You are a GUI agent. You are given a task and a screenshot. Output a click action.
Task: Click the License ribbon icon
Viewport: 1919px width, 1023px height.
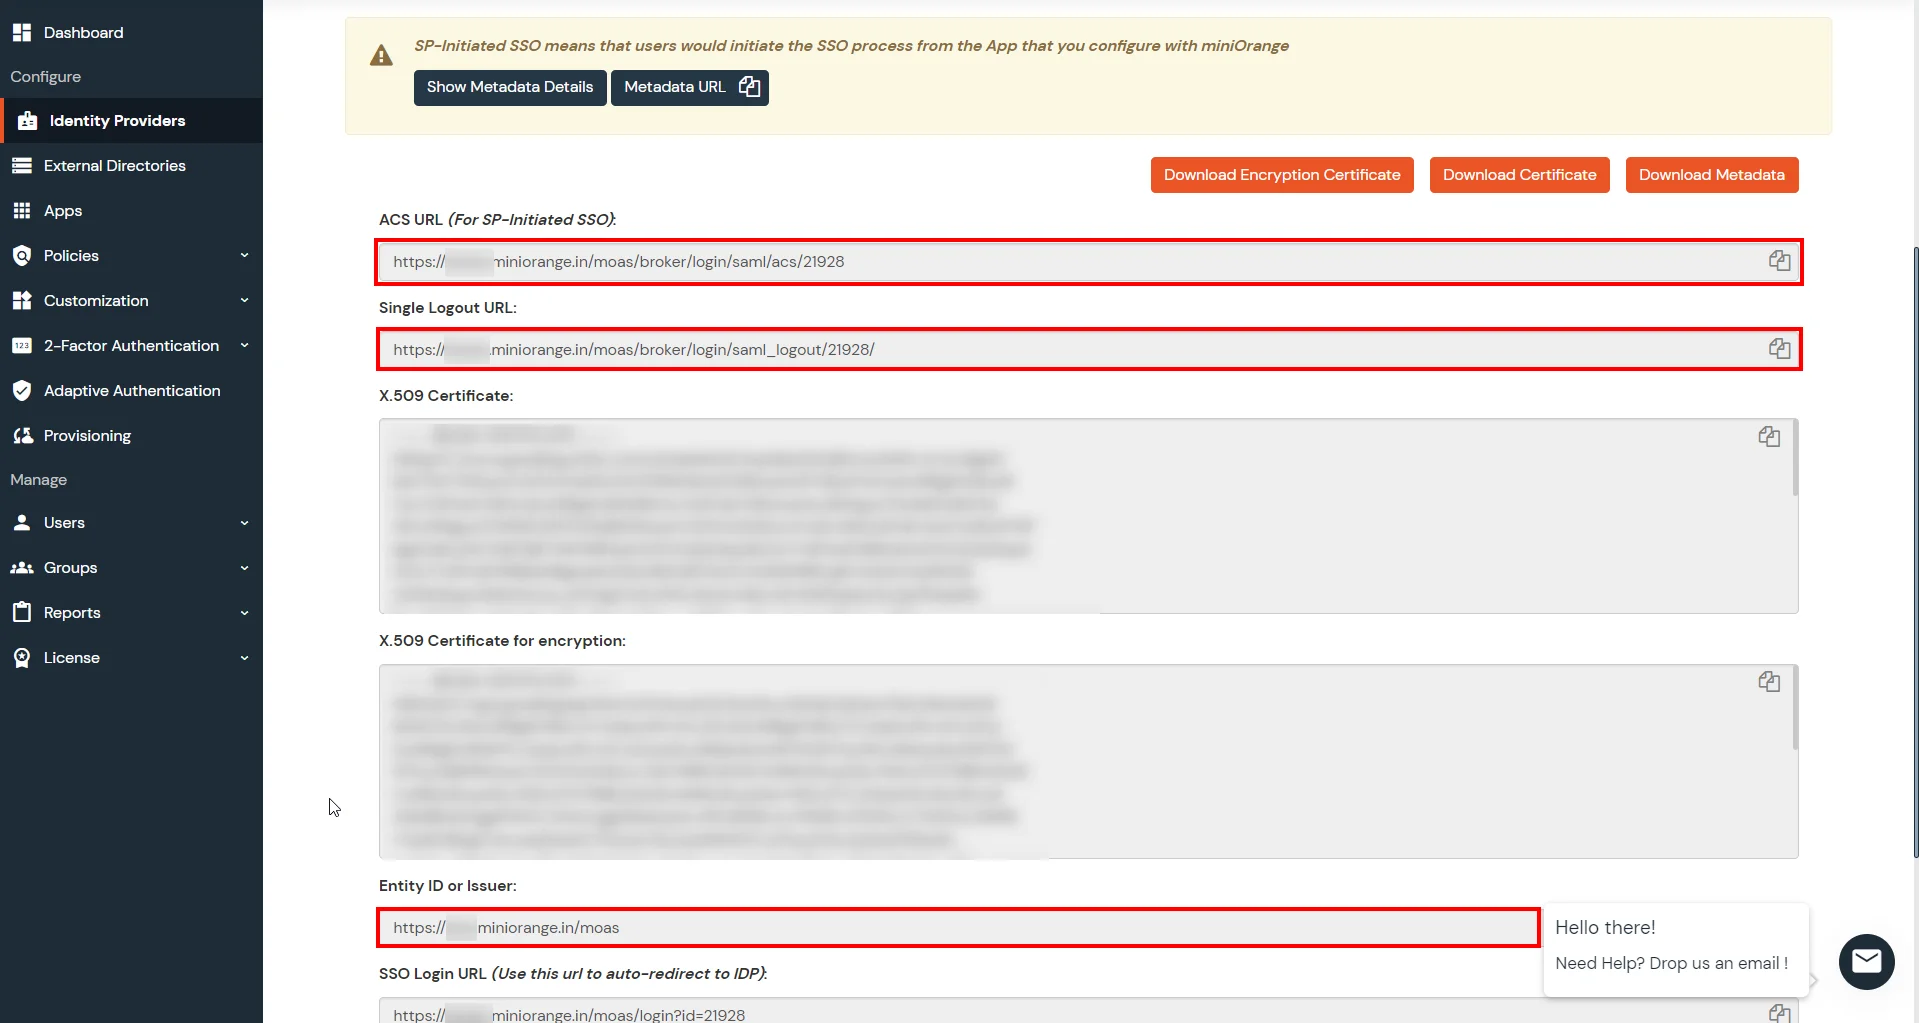[22, 658]
